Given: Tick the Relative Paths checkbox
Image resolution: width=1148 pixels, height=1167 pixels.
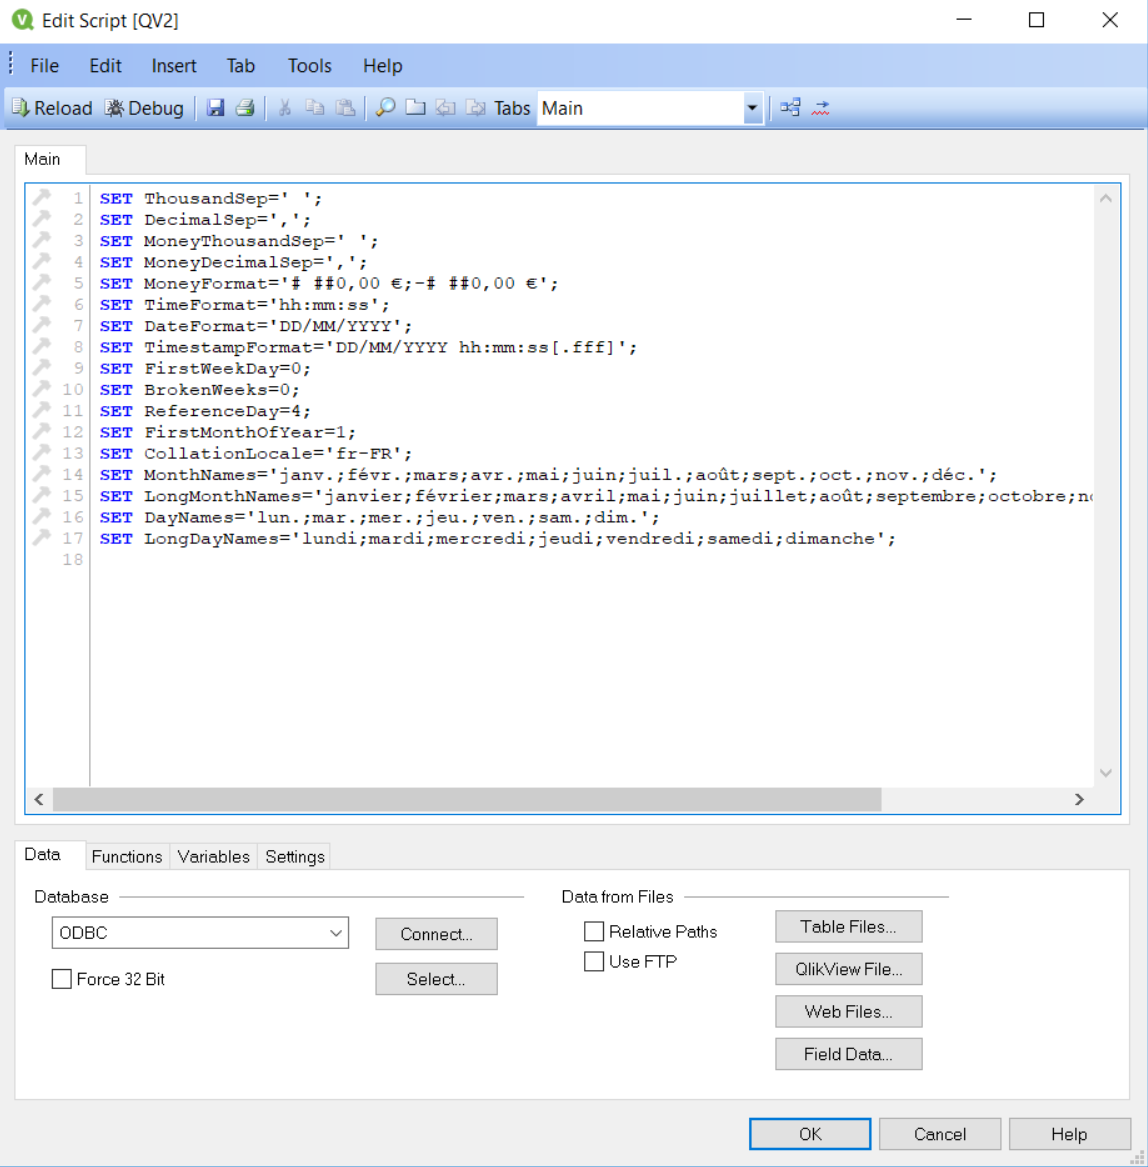Looking at the screenshot, I should click(x=594, y=931).
